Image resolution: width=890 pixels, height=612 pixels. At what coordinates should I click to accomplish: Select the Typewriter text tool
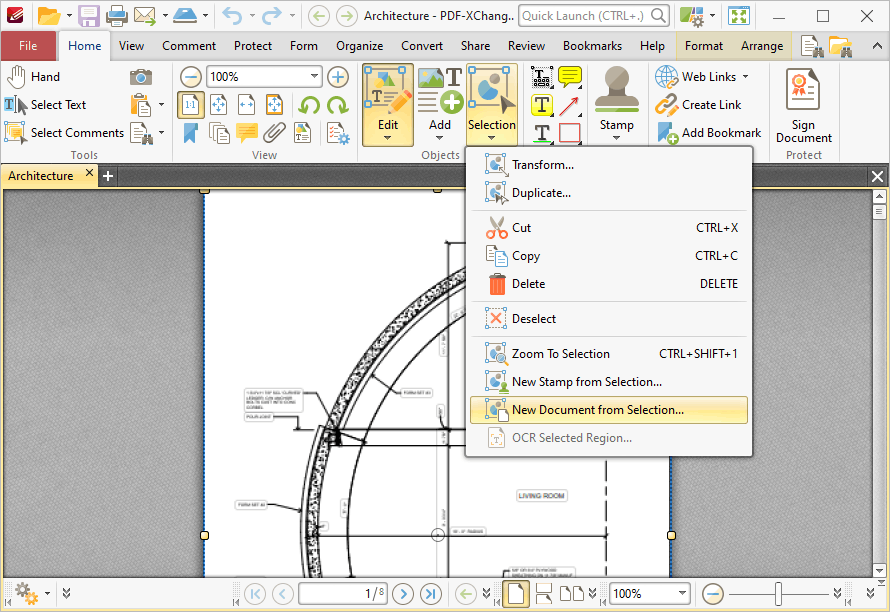point(541,77)
